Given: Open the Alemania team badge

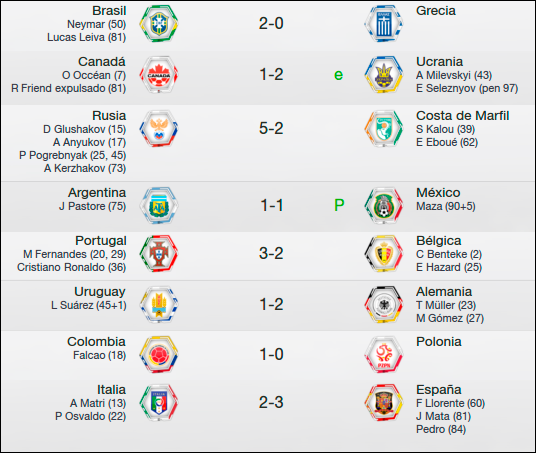Looking at the screenshot, I should coord(384,304).
